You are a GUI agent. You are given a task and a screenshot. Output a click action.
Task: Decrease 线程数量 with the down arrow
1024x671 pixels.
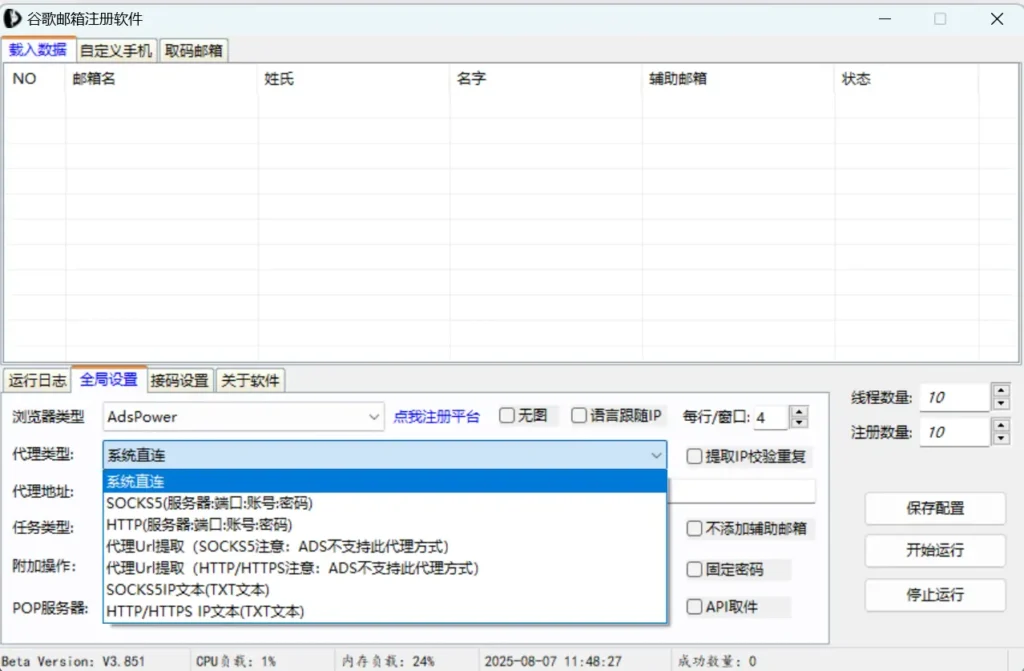(x=1000, y=404)
